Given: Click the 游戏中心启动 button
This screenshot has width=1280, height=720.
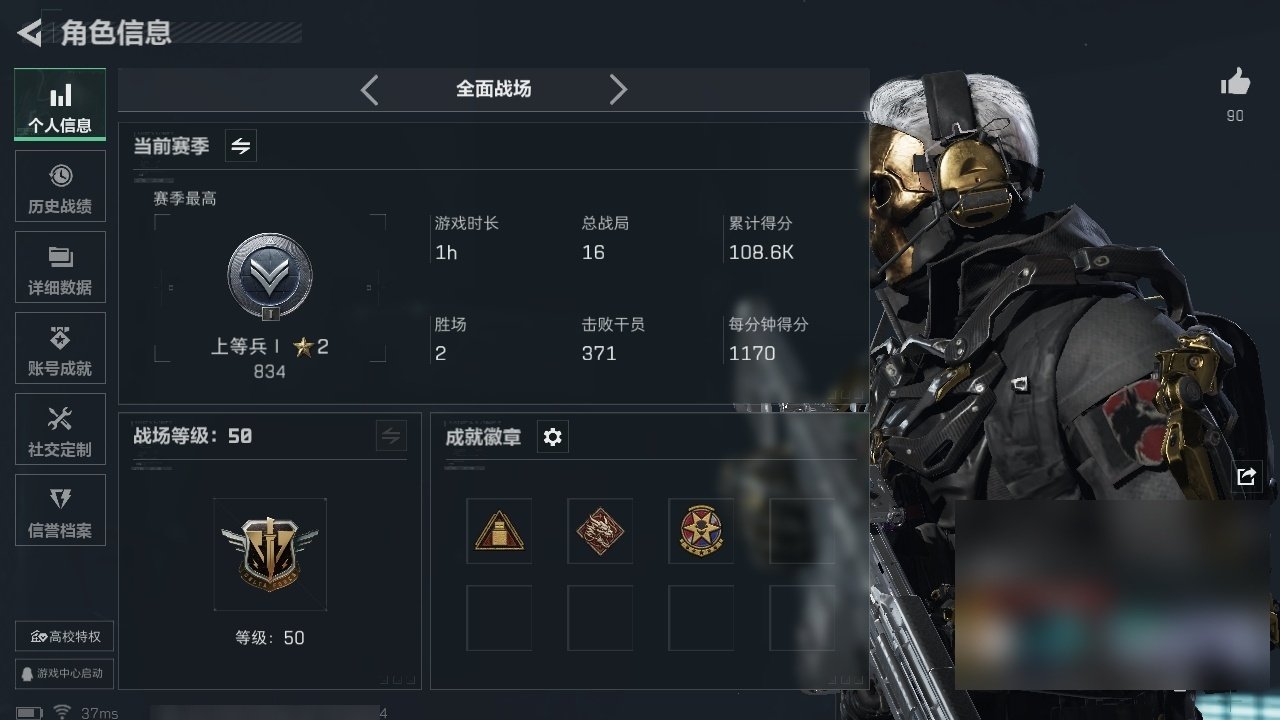Looking at the screenshot, I should 65,673.
